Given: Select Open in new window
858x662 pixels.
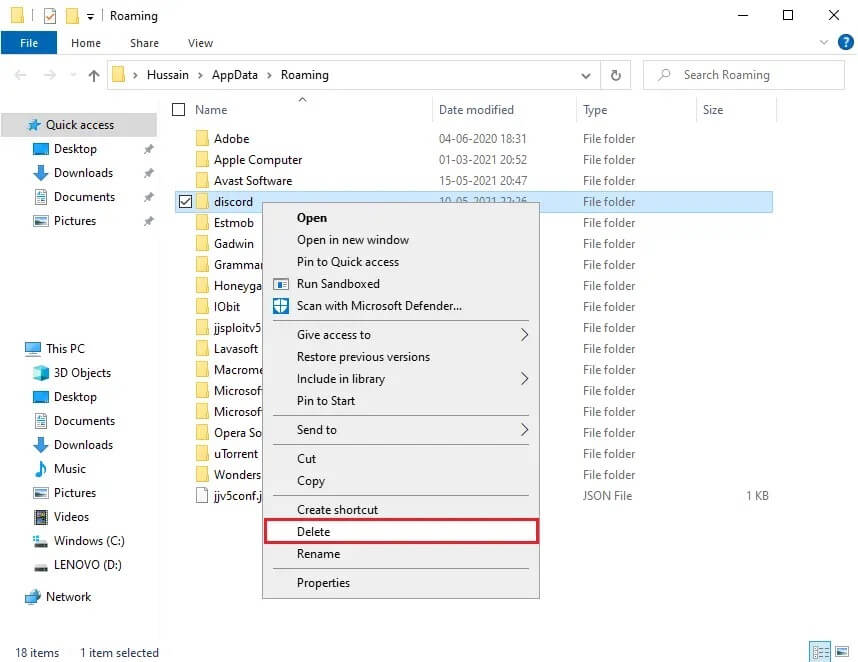Looking at the screenshot, I should coord(401,240).
